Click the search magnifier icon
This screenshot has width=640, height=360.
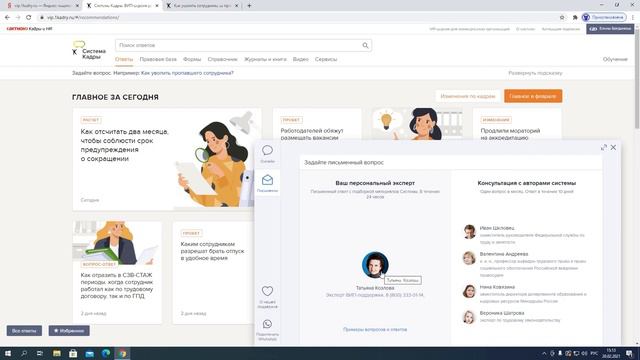(x=365, y=45)
